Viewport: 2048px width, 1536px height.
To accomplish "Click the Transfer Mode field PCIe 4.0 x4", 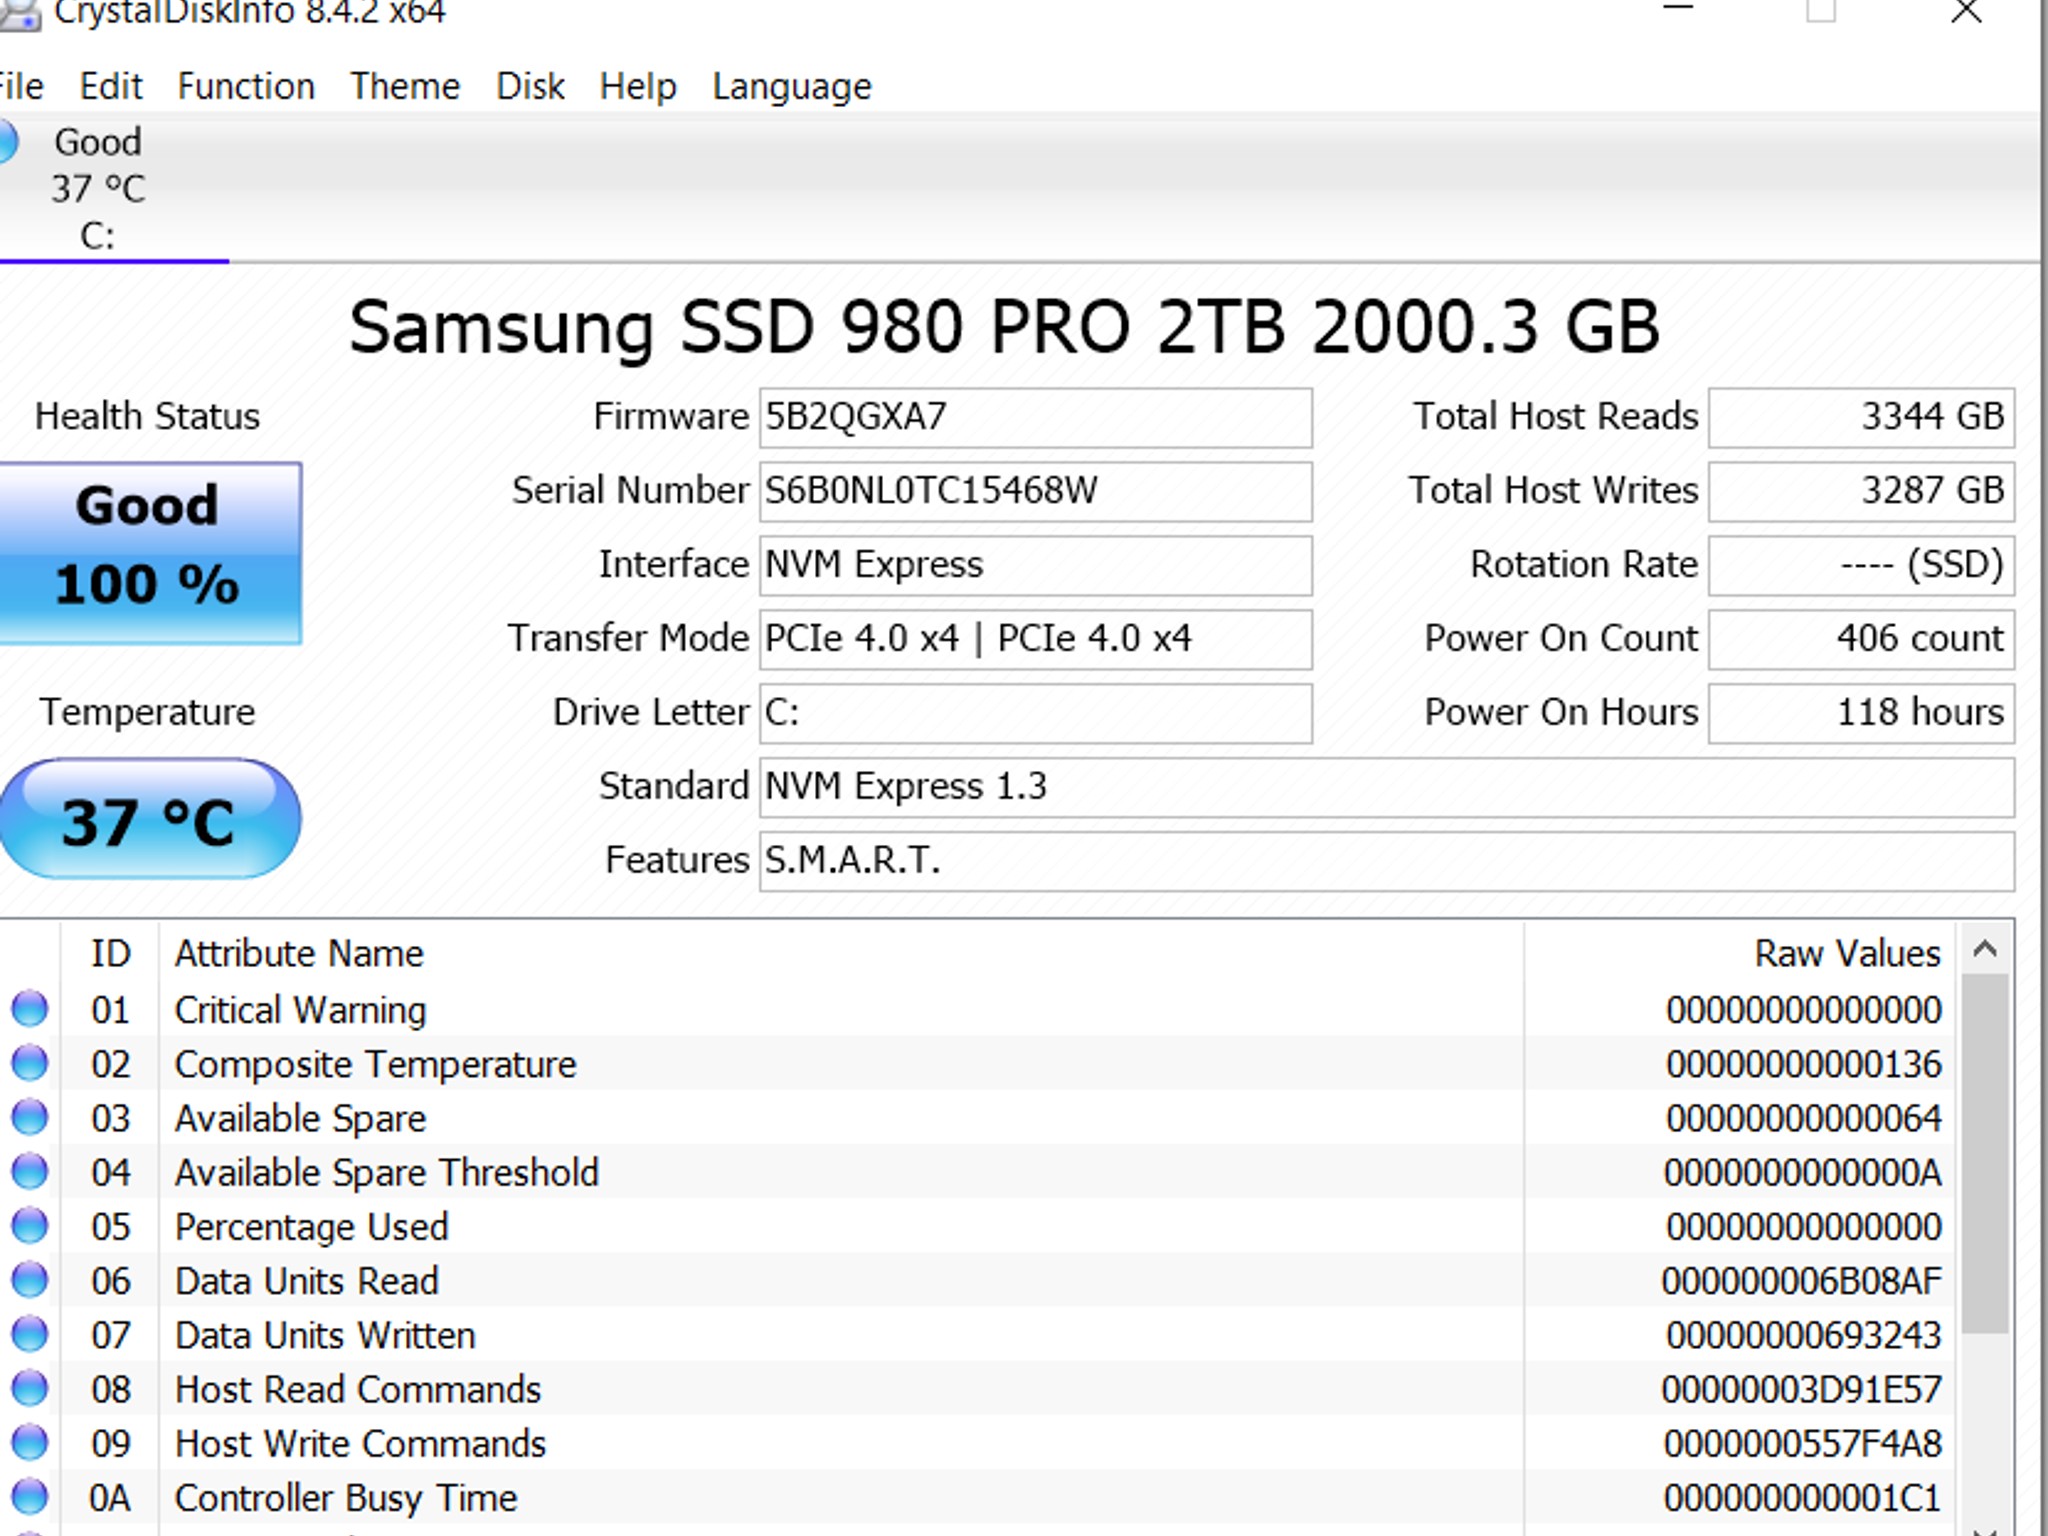I will [x=1036, y=639].
